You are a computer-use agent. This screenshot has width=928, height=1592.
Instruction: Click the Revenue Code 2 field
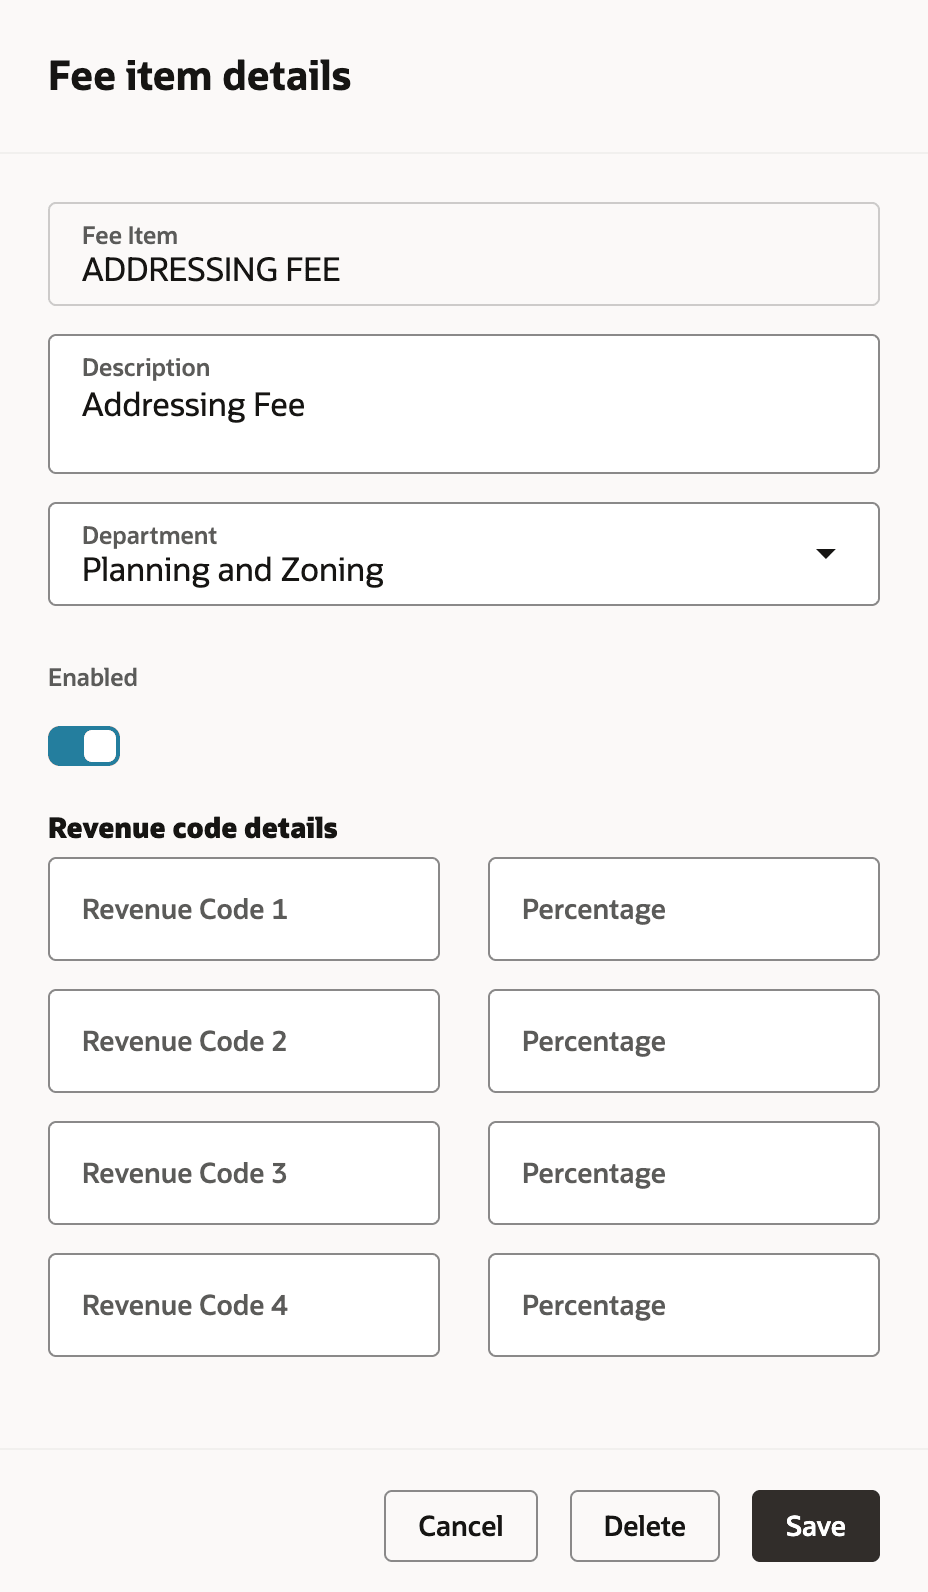click(x=243, y=1041)
